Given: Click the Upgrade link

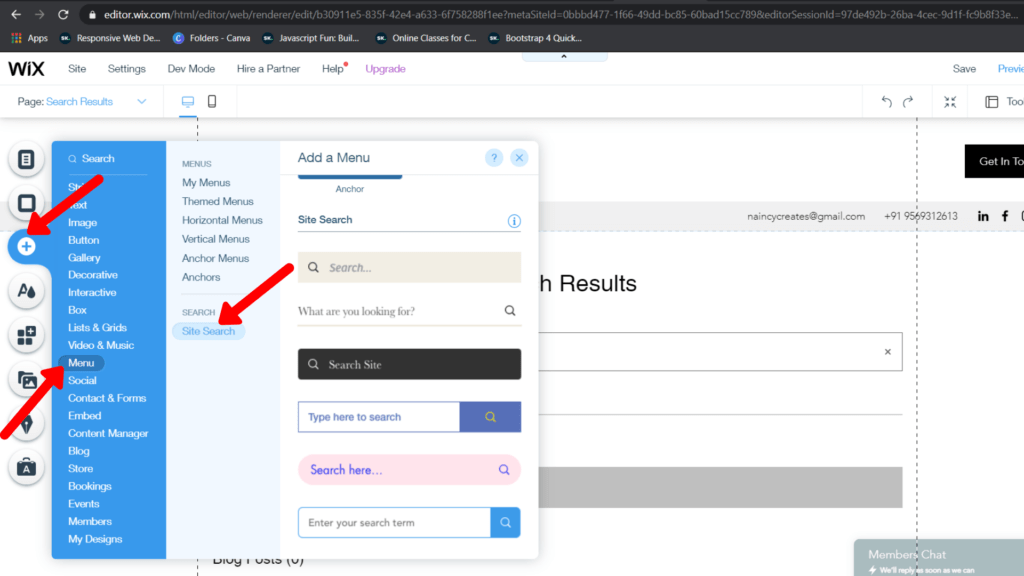Looking at the screenshot, I should [385, 68].
